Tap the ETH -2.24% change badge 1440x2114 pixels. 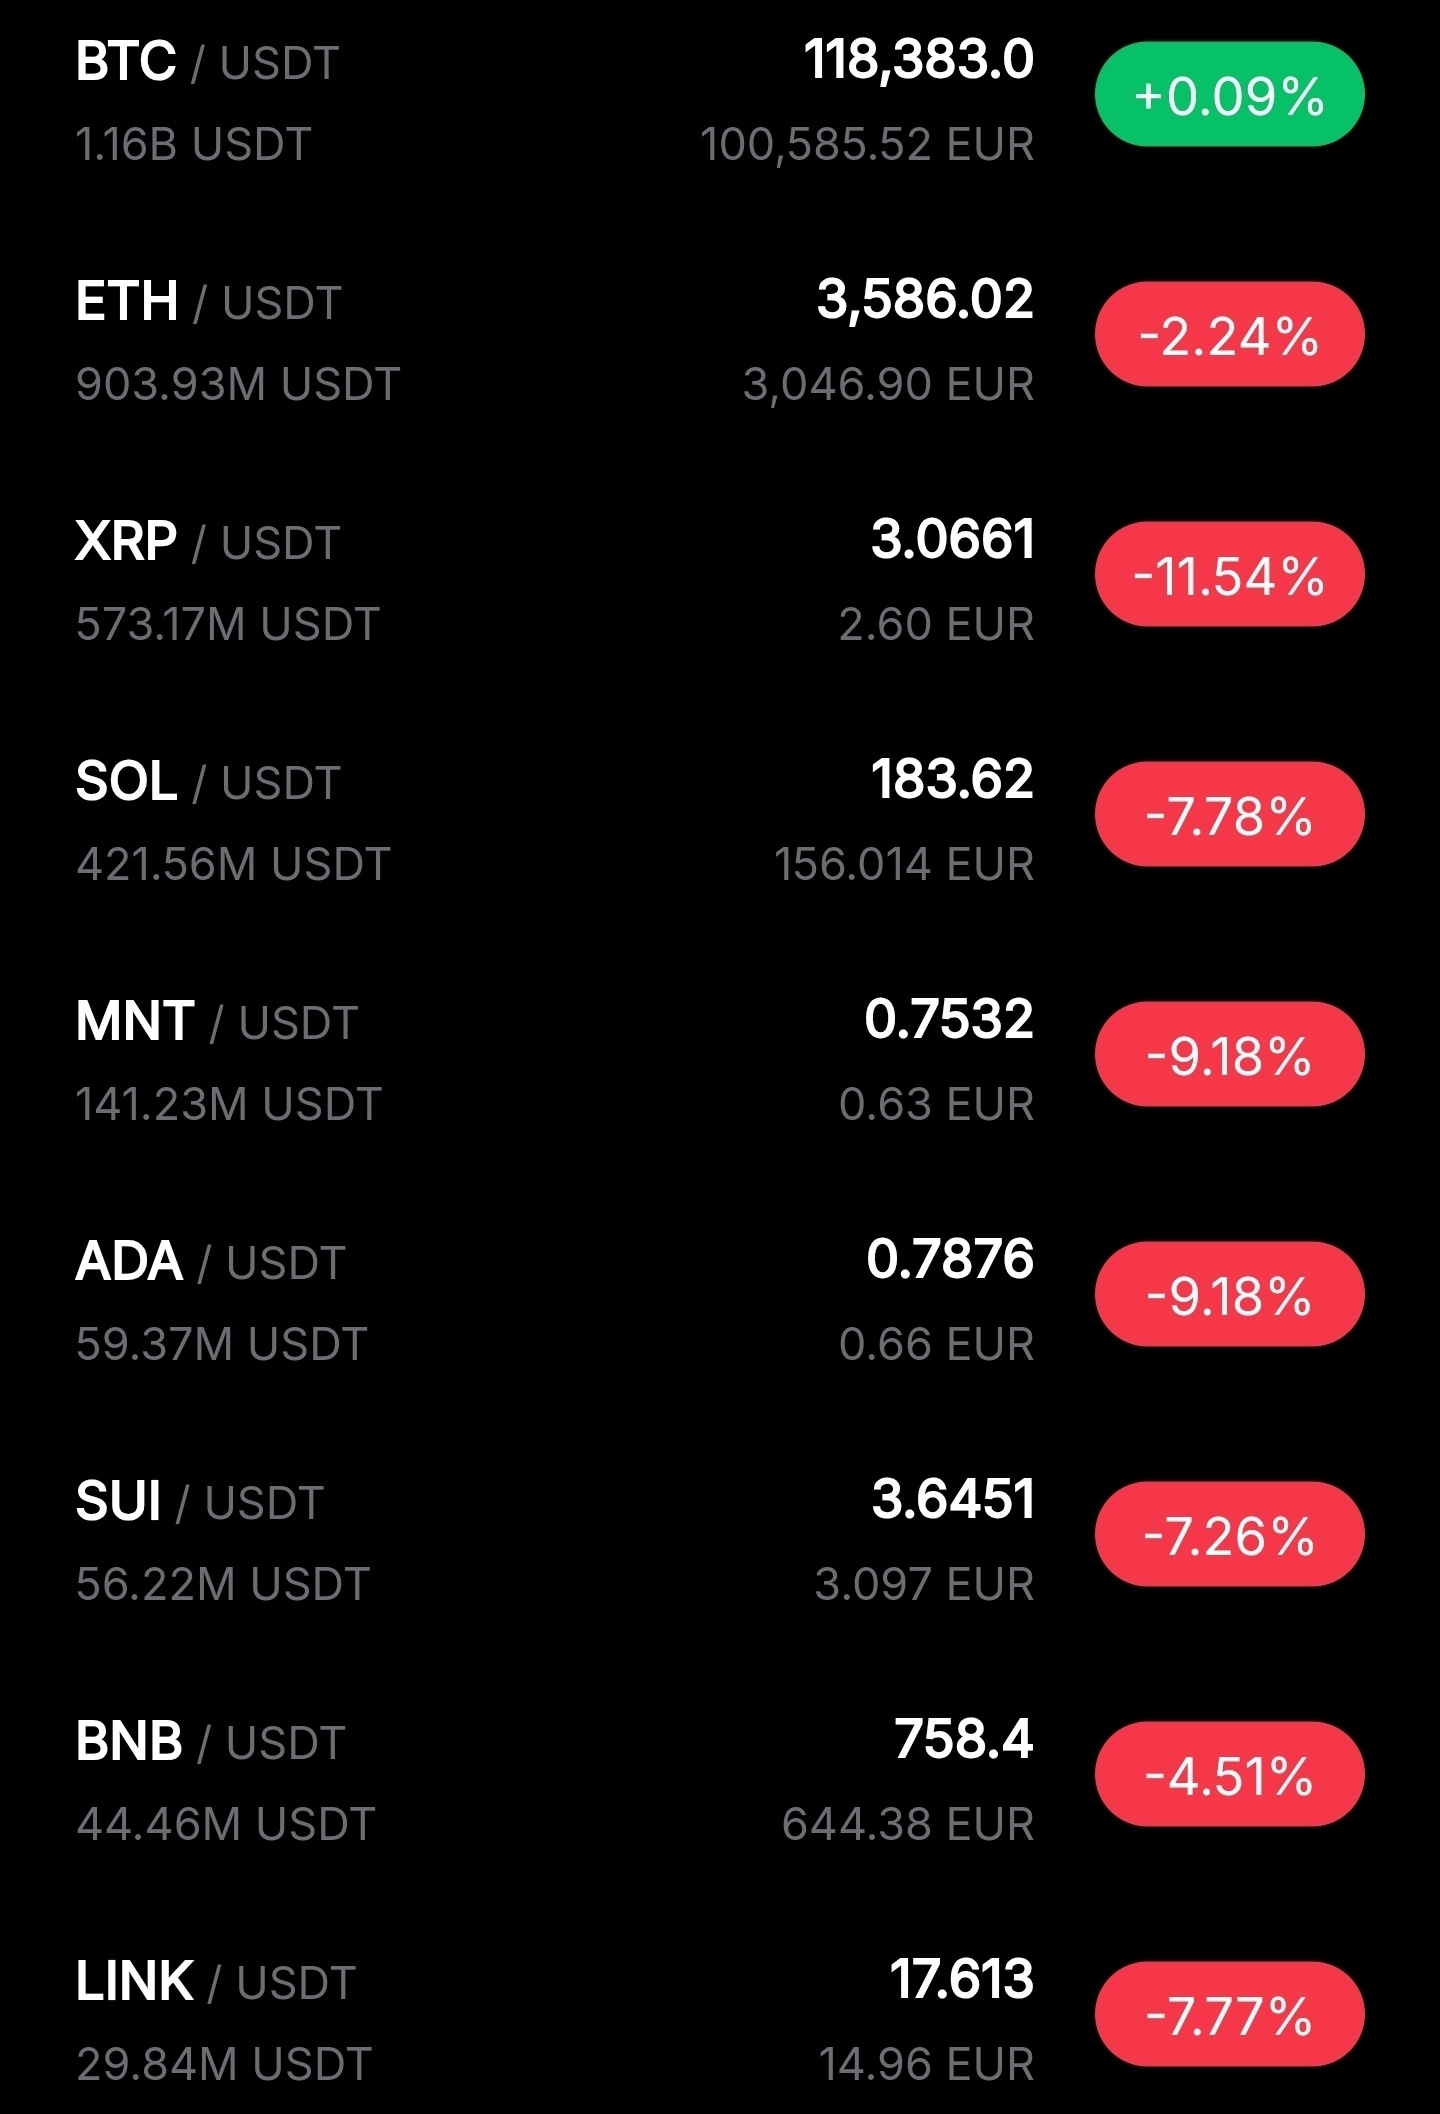(x=1229, y=335)
